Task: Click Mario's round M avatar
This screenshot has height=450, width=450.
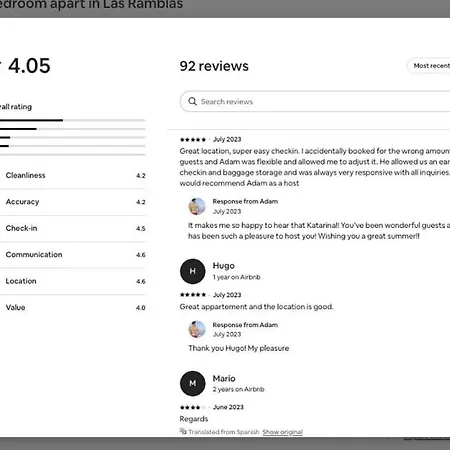Action: 193,383
